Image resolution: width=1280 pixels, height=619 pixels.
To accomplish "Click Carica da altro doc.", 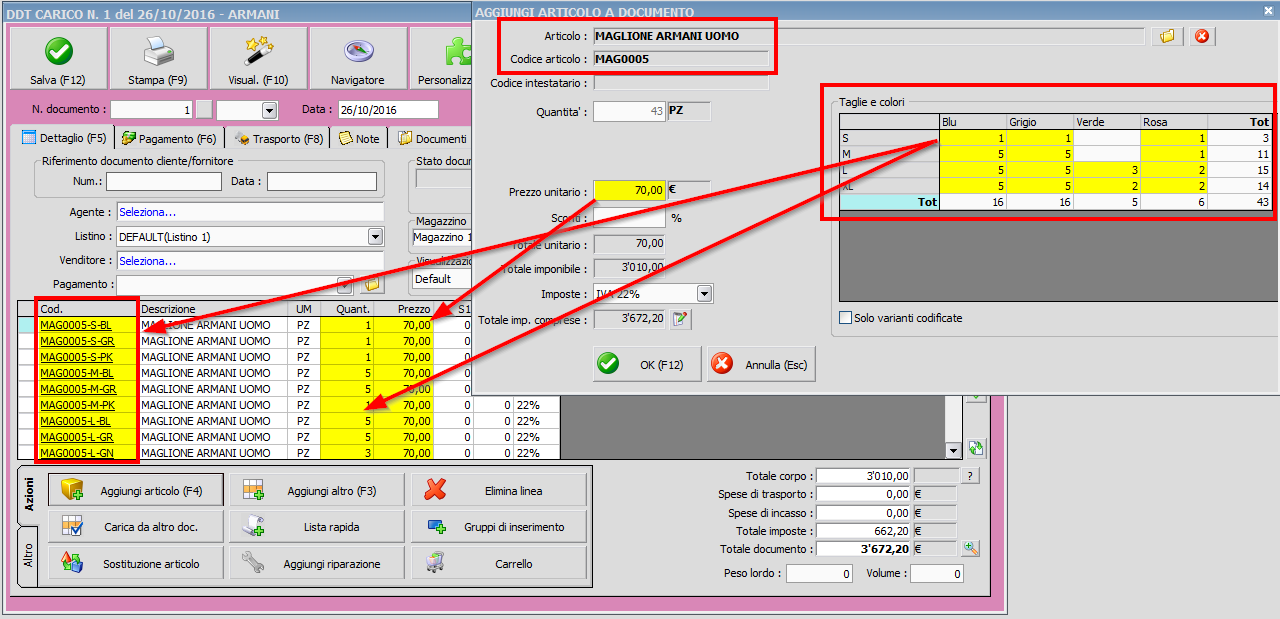I will pos(136,527).
